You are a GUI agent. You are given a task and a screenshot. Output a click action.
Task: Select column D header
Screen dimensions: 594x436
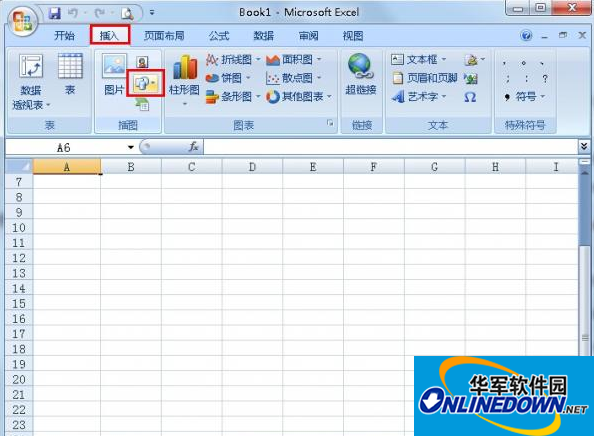point(252,167)
